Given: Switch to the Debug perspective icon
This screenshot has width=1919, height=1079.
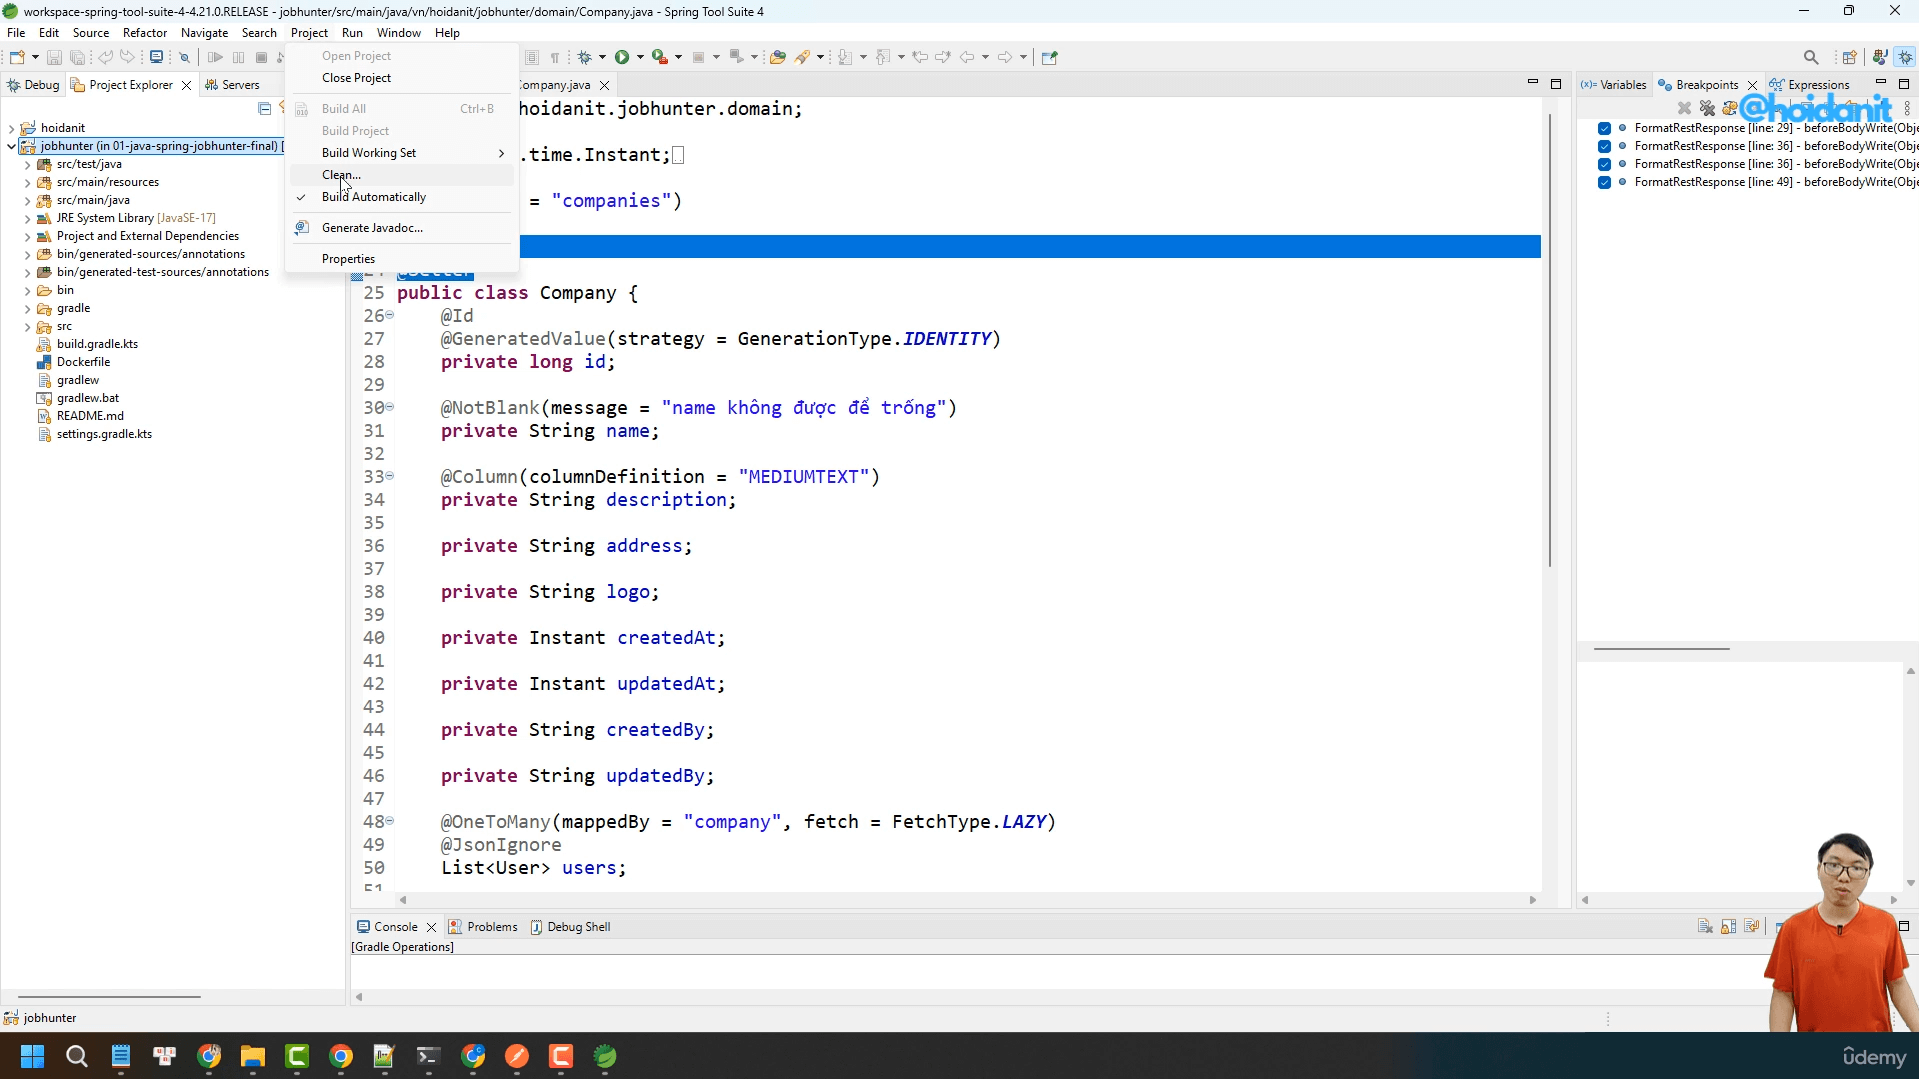Looking at the screenshot, I should tap(1906, 57).
